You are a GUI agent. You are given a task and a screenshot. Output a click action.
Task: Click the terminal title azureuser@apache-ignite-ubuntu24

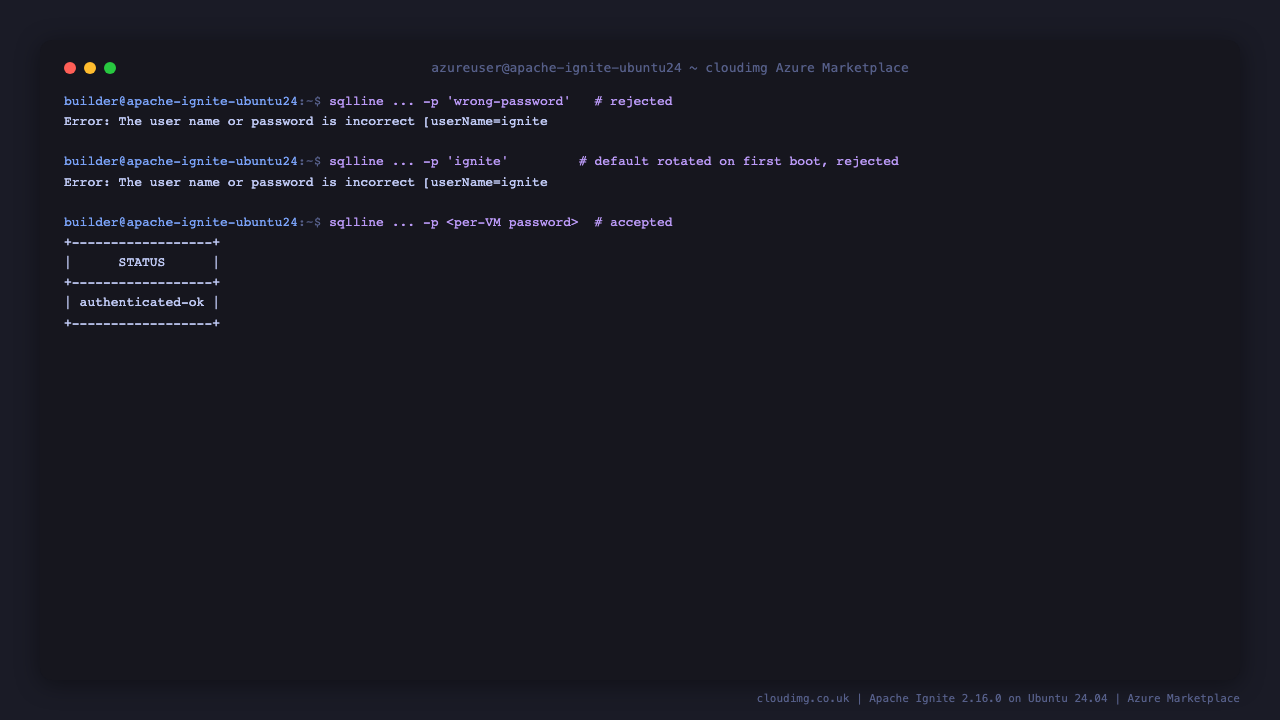click(670, 68)
